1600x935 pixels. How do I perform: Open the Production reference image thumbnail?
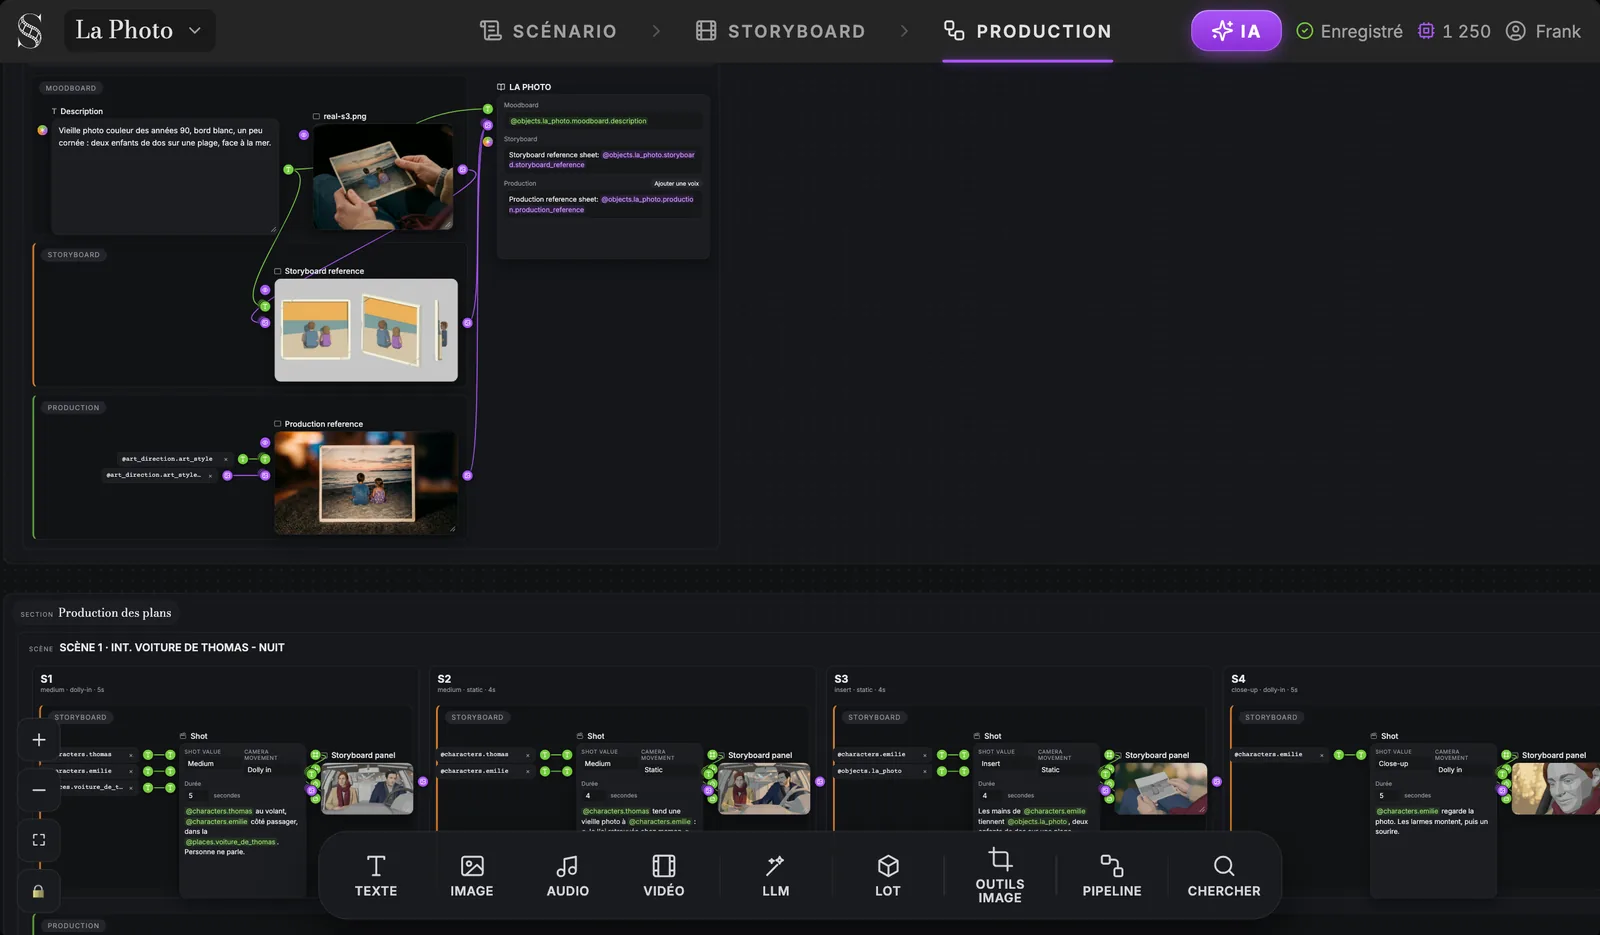click(x=366, y=482)
